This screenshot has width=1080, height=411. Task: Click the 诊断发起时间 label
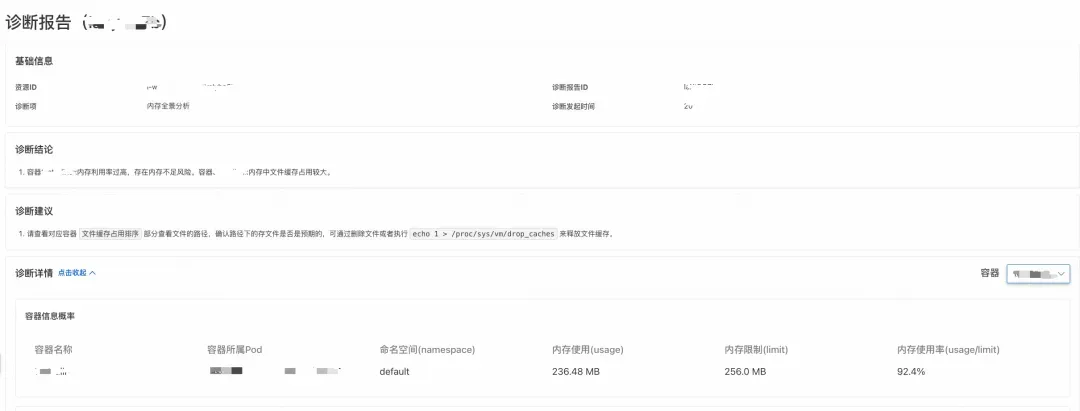point(573,106)
